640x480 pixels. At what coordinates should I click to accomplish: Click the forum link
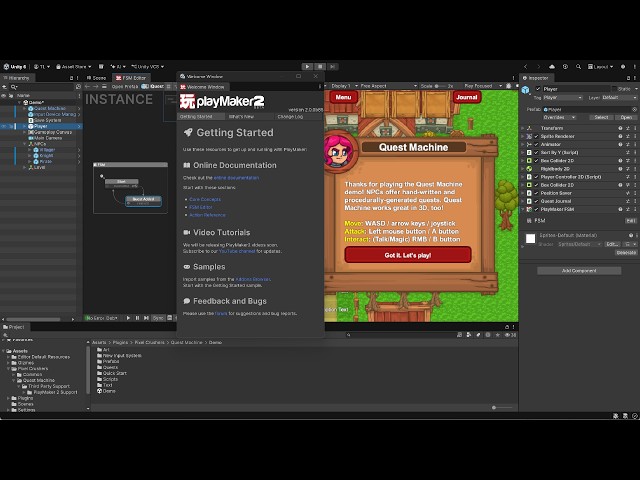coord(221,314)
